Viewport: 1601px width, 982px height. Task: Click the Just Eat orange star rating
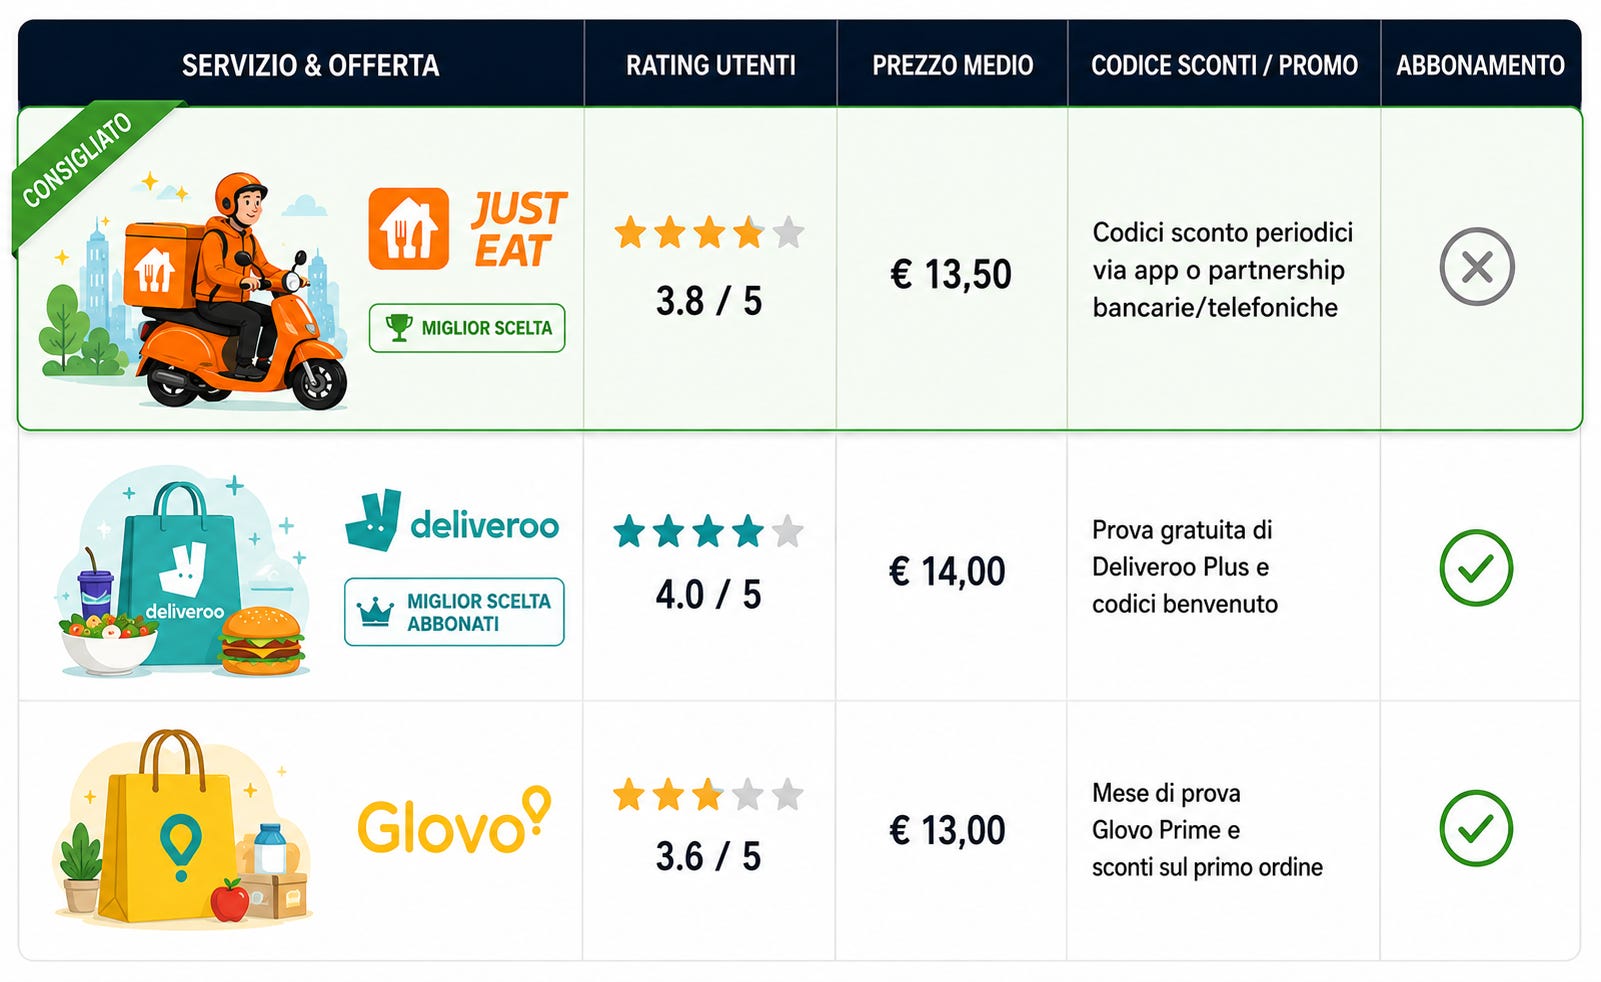709,232
